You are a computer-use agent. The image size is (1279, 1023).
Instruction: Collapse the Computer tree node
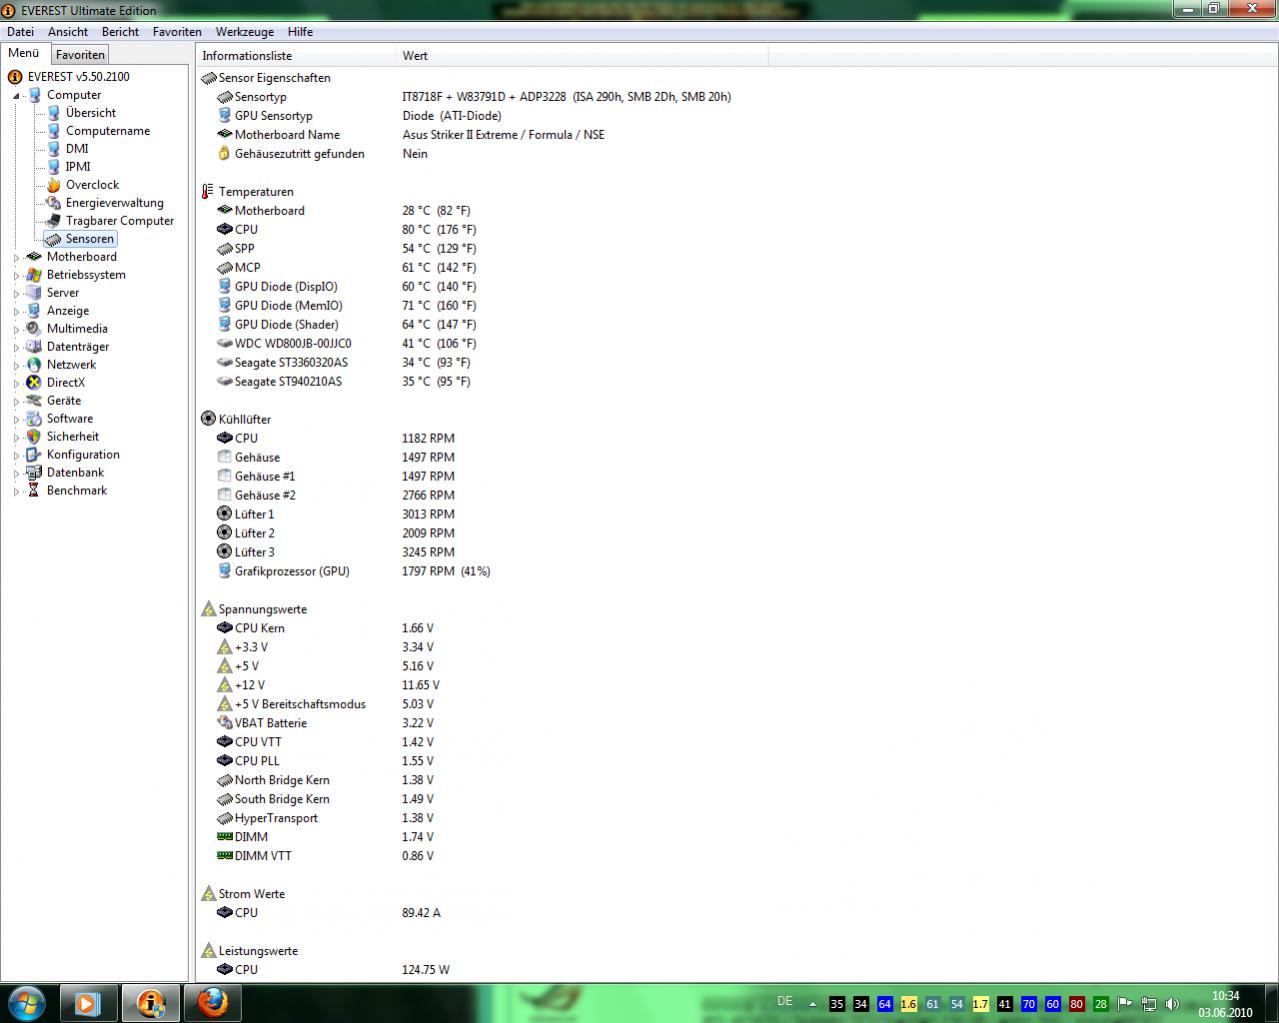point(16,96)
